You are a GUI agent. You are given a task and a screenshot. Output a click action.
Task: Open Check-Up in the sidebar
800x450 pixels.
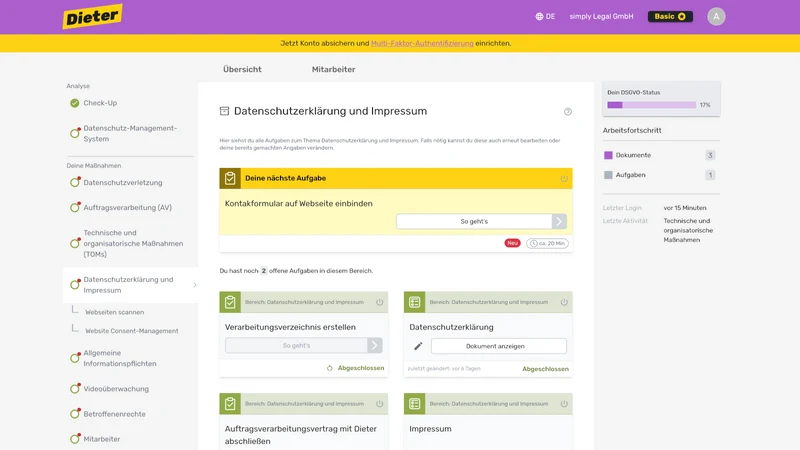pos(100,103)
